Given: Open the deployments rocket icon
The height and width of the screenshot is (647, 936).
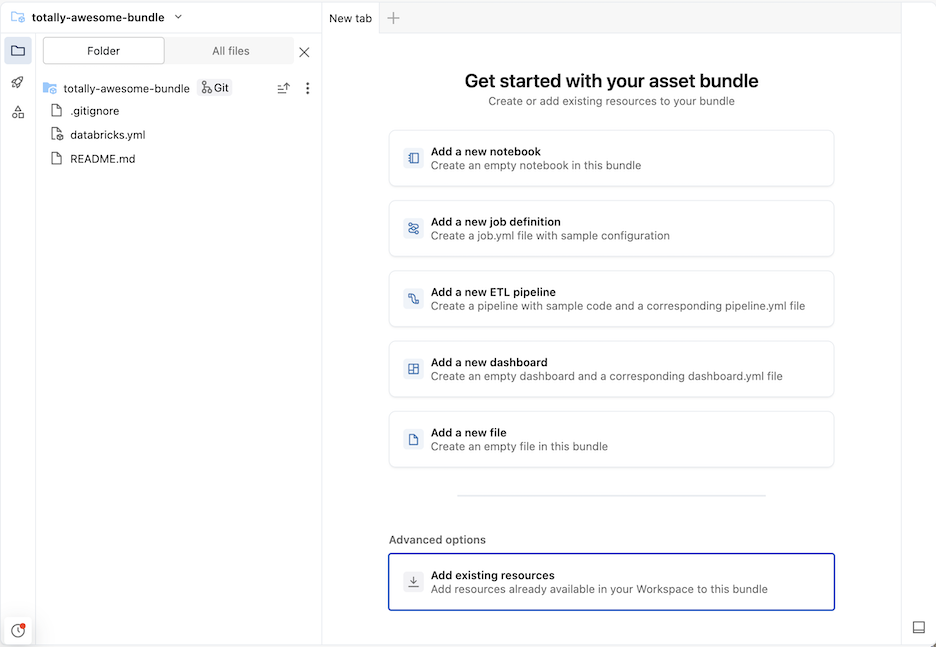Looking at the screenshot, I should pos(18,82).
